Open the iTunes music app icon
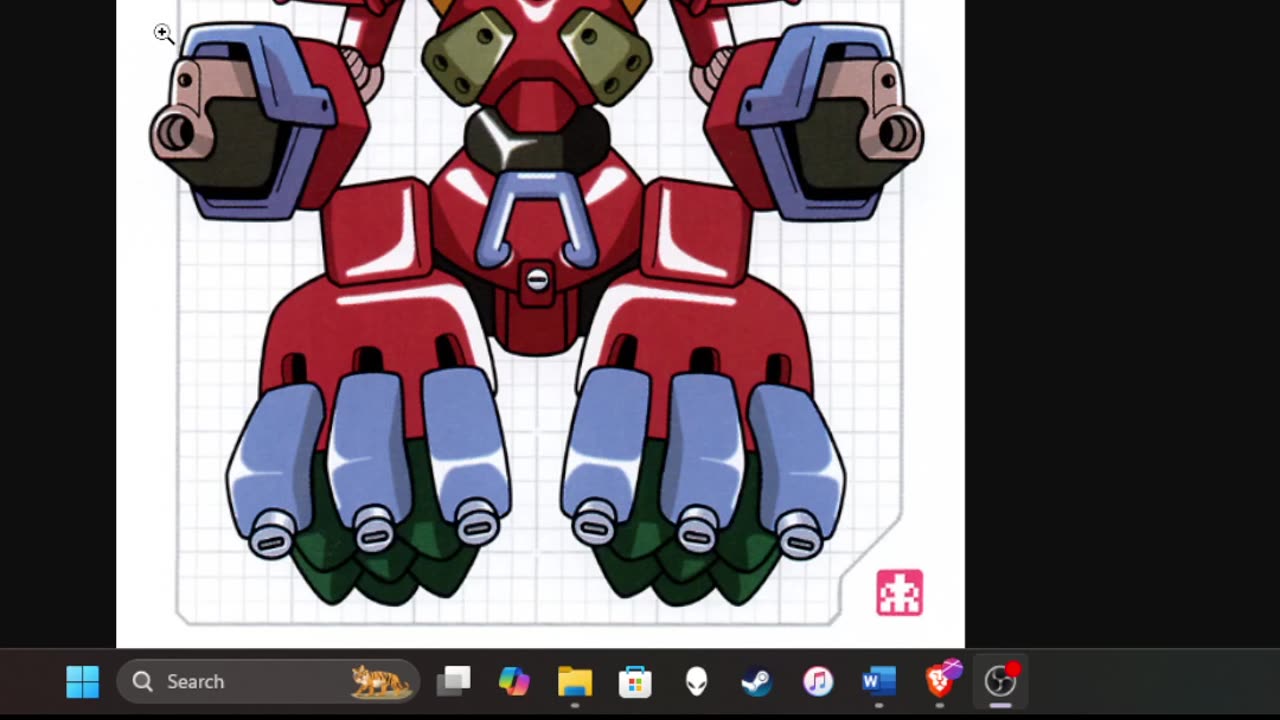The height and width of the screenshot is (720, 1280). coord(818,682)
